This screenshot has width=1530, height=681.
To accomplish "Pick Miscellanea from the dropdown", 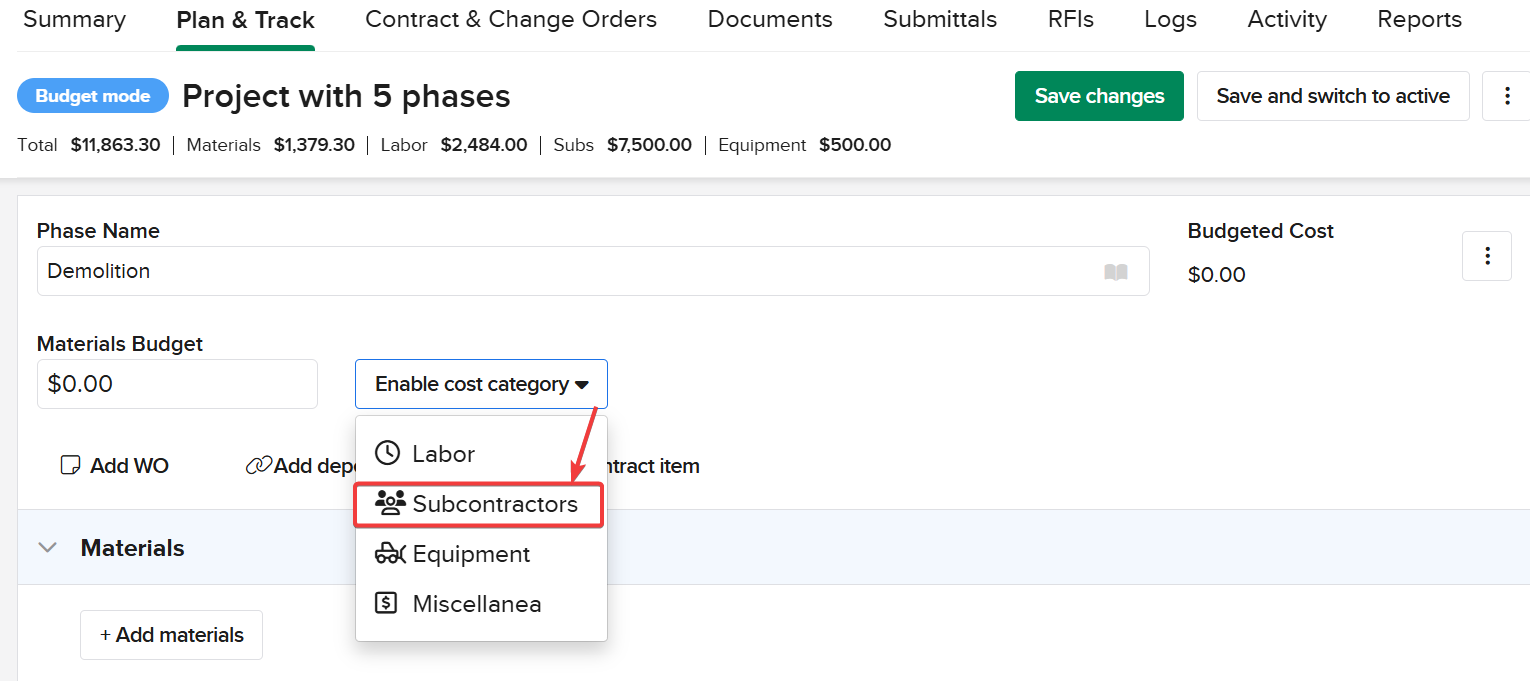I will [476, 604].
